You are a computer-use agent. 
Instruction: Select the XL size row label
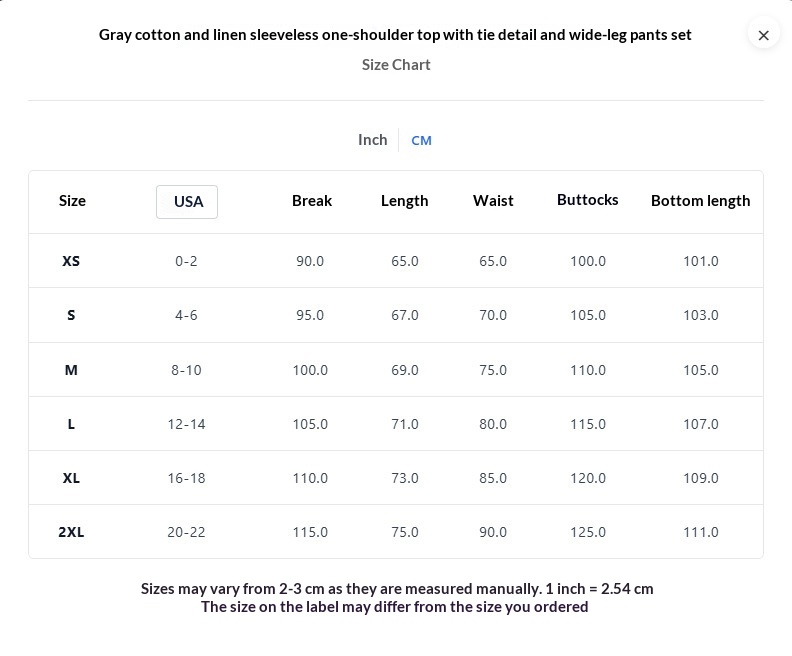point(71,478)
